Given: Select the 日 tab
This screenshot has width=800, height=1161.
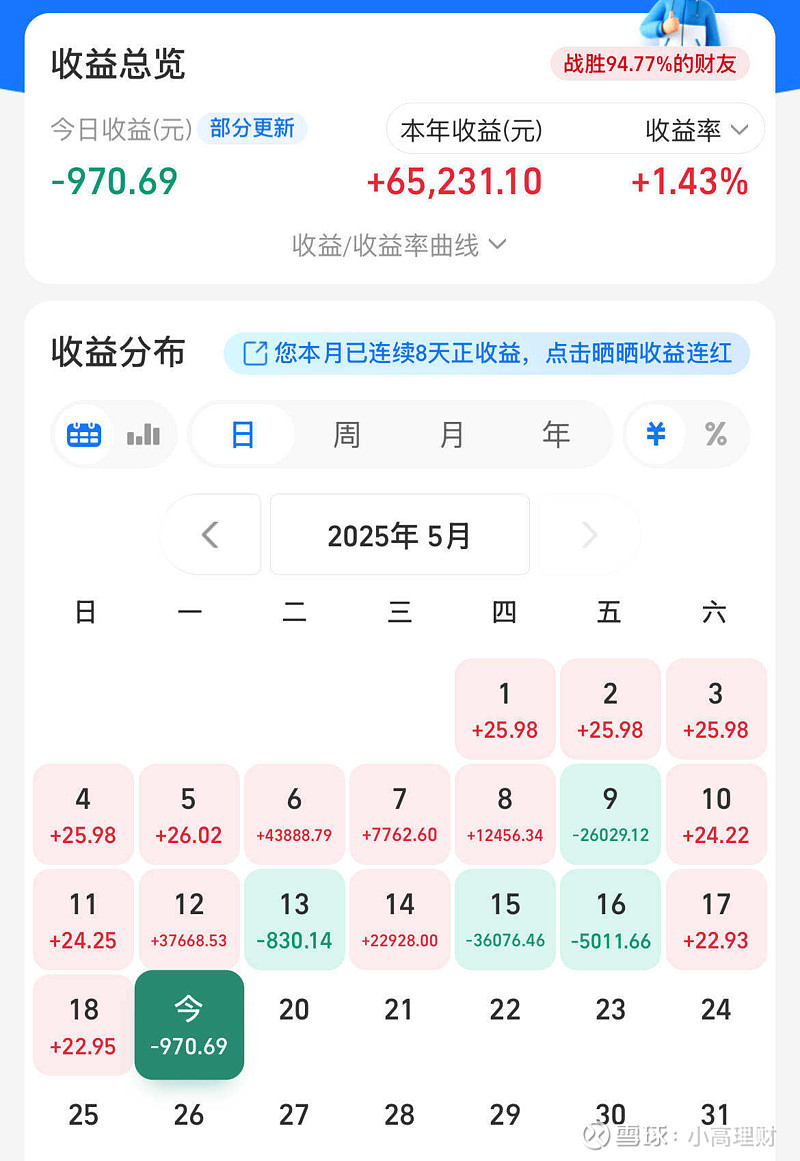Looking at the screenshot, I should 243,435.
